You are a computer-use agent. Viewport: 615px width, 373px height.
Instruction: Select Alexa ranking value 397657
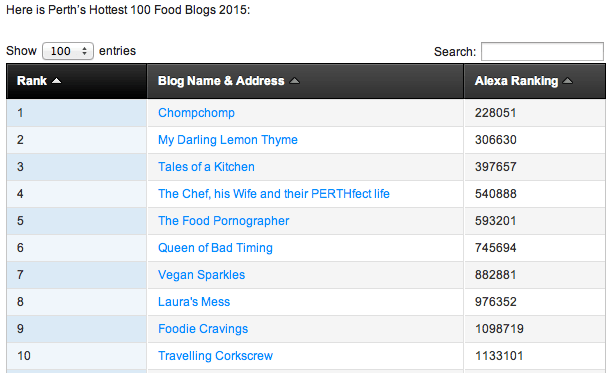coord(496,167)
